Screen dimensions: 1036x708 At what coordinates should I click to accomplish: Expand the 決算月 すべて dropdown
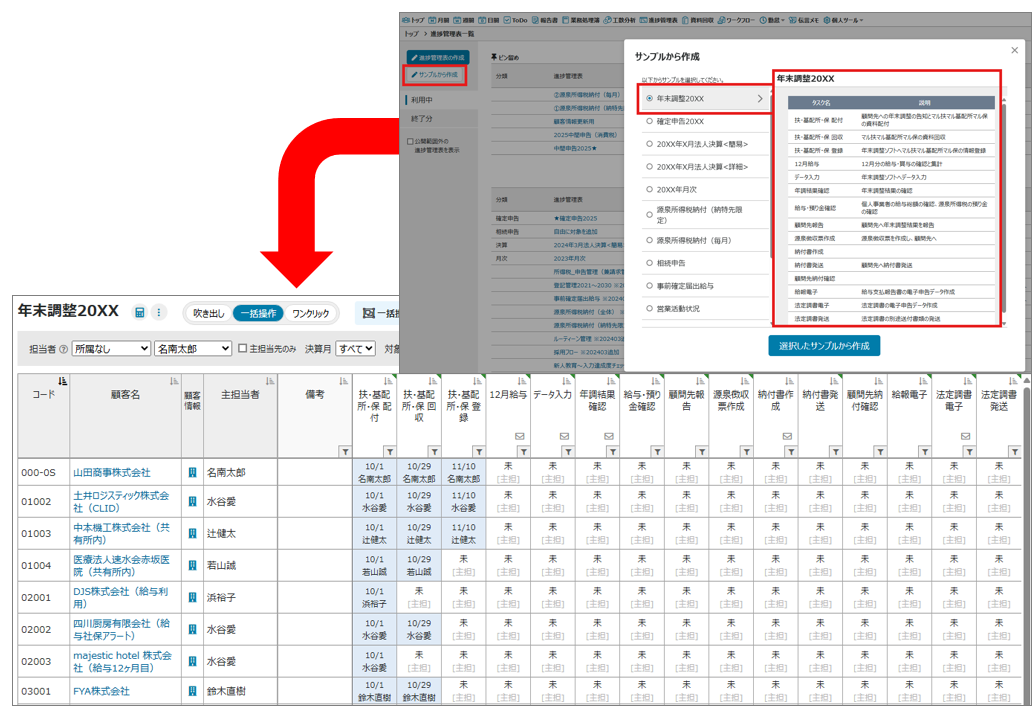click(x=355, y=349)
